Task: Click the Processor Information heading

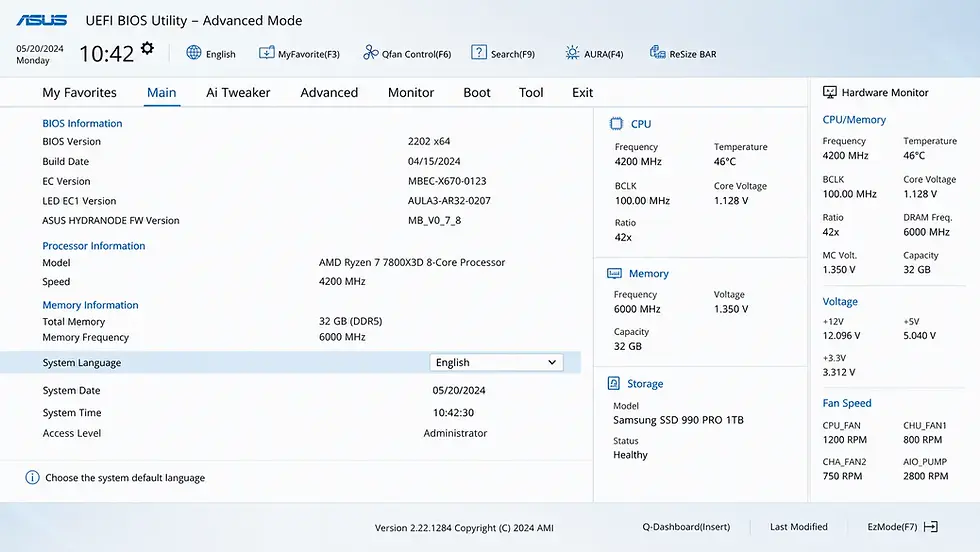Action: pos(94,246)
